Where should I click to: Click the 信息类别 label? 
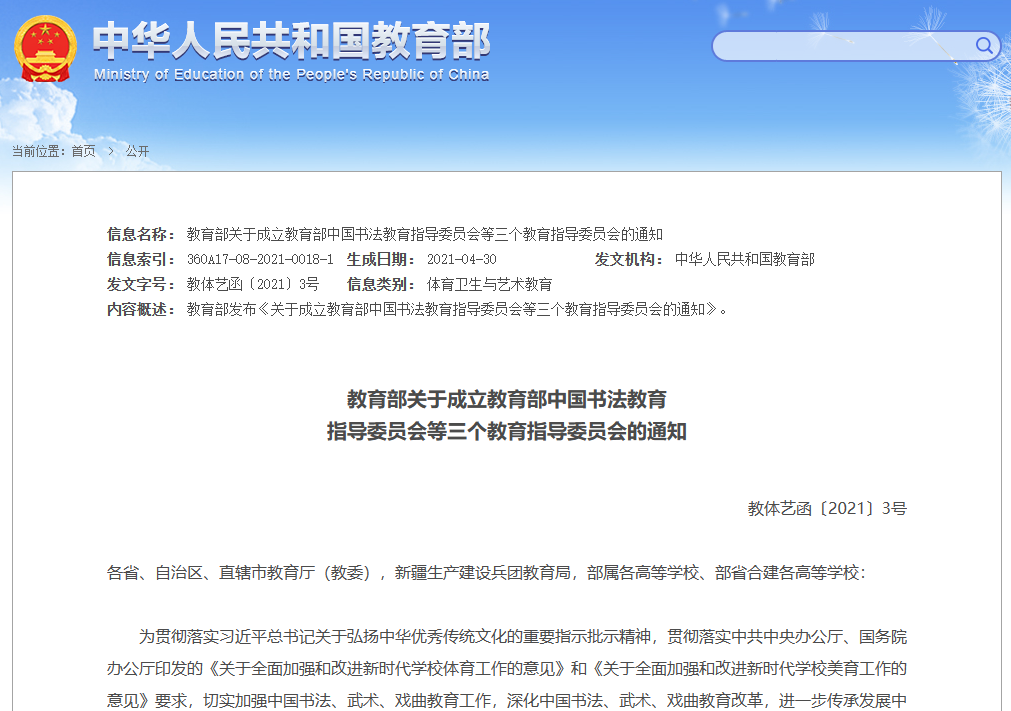pyautogui.click(x=380, y=284)
